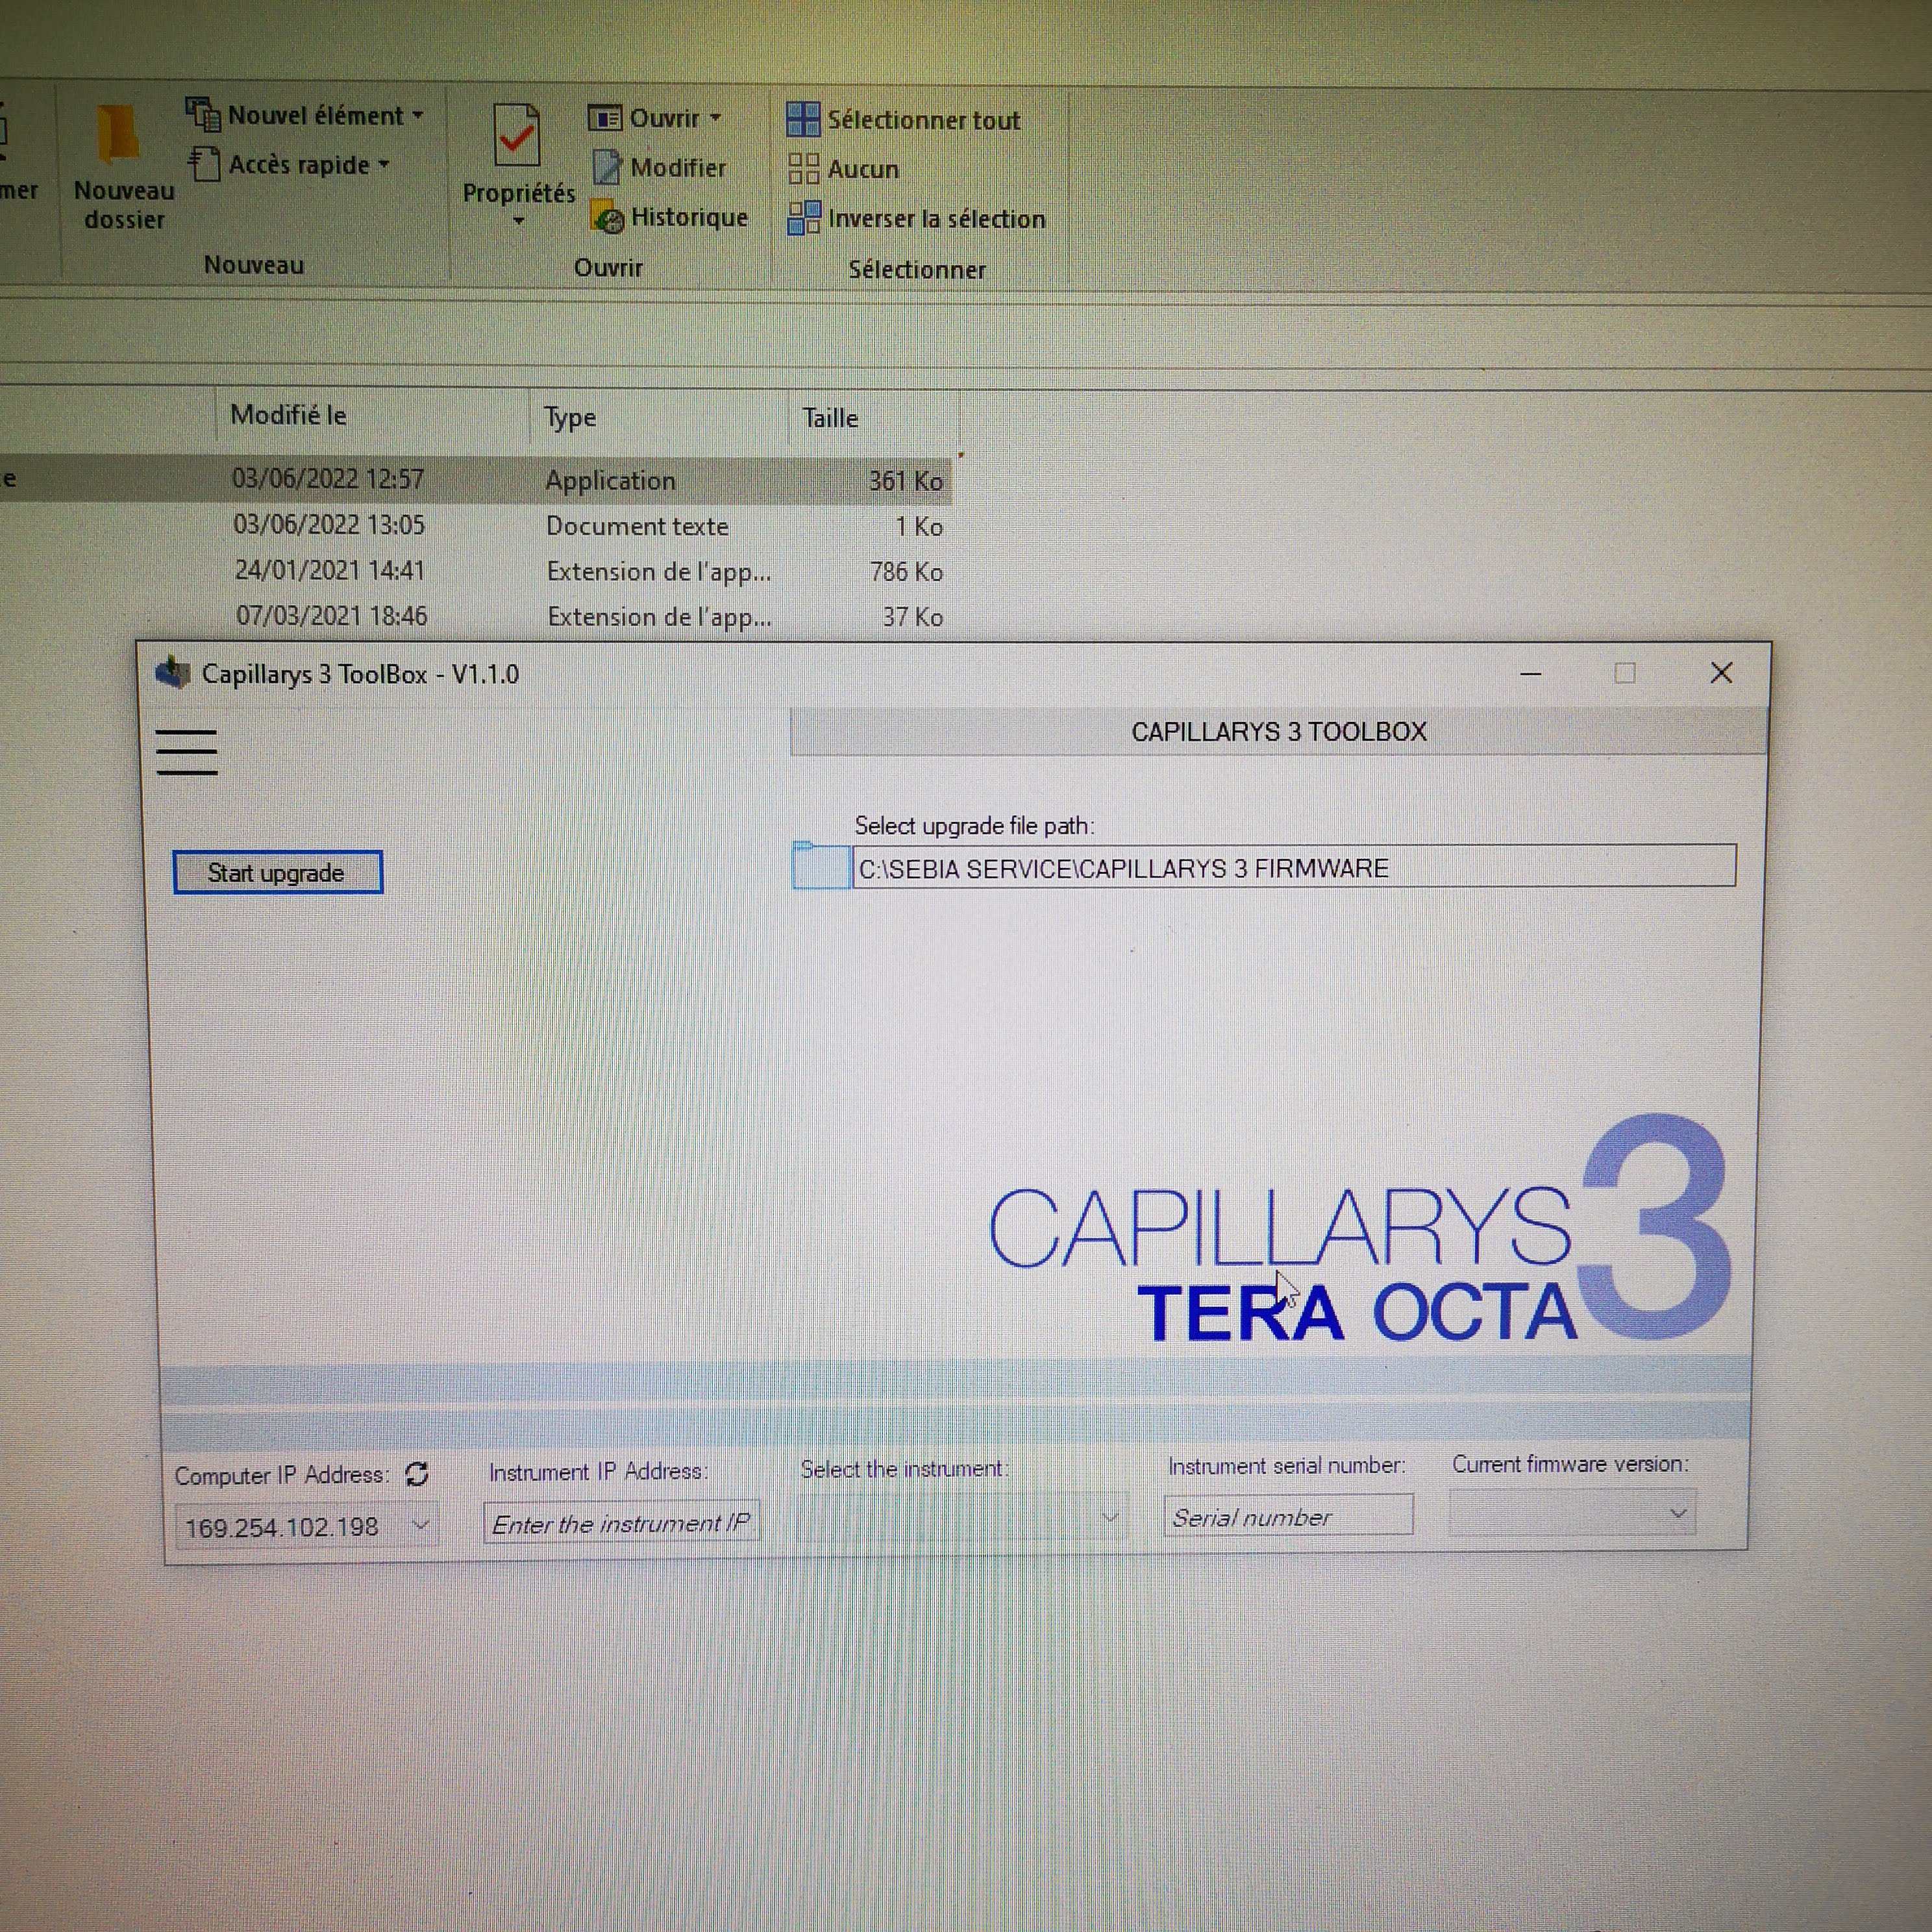Open the Current firmware version dropdown
1932x1932 pixels.
pos(1677,1513)
